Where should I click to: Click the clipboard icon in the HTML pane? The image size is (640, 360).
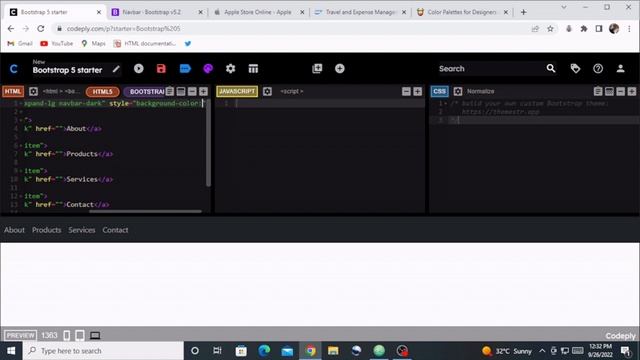pyautogui.click(x=170, y=91)
